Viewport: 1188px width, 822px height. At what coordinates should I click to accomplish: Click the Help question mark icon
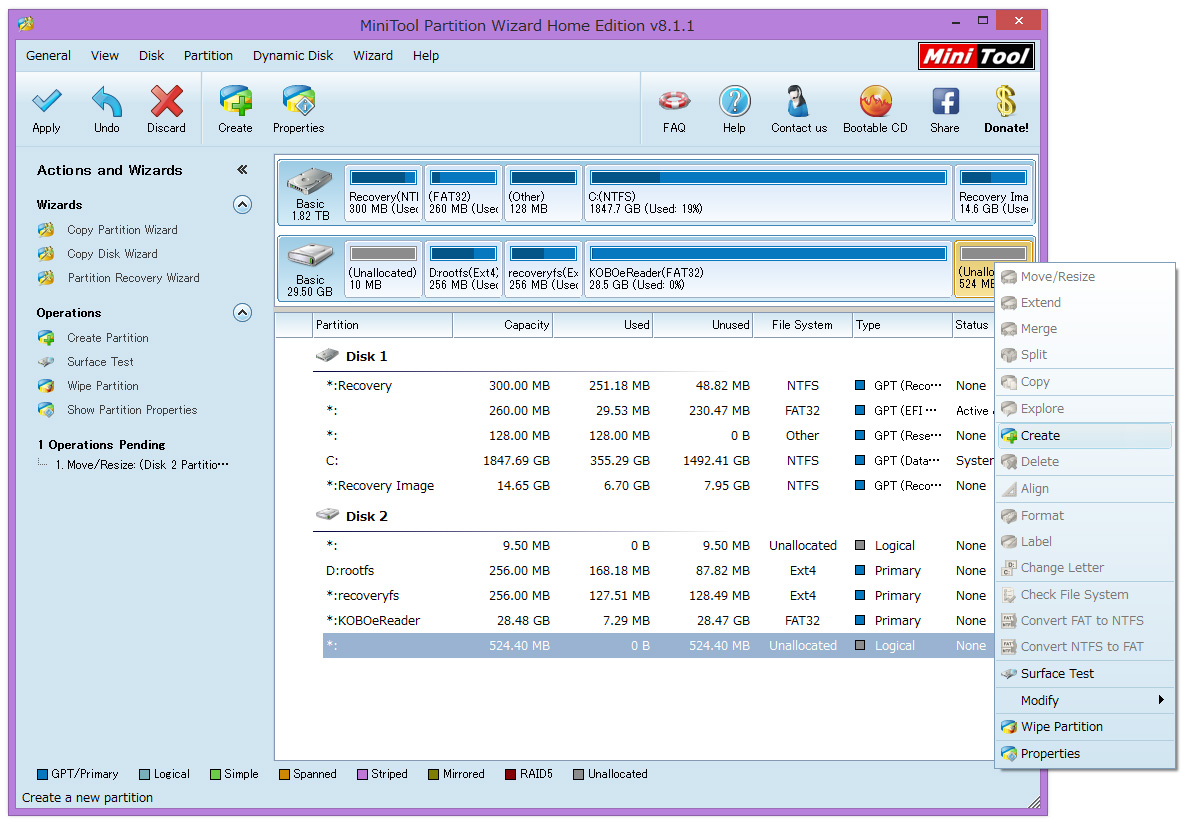point(734,101)
